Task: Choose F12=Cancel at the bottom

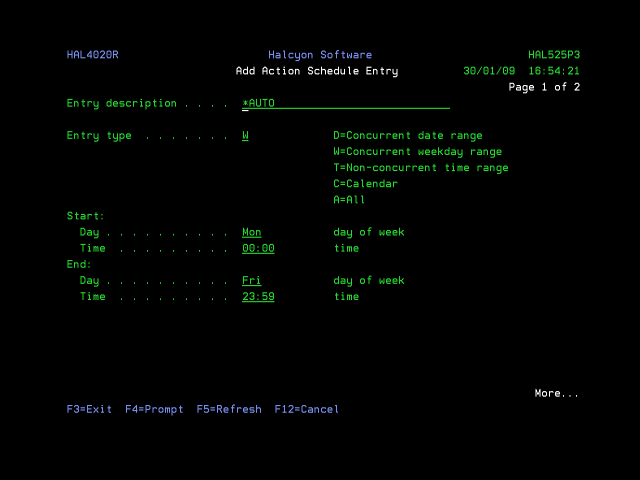Action: tap(307, 409)
